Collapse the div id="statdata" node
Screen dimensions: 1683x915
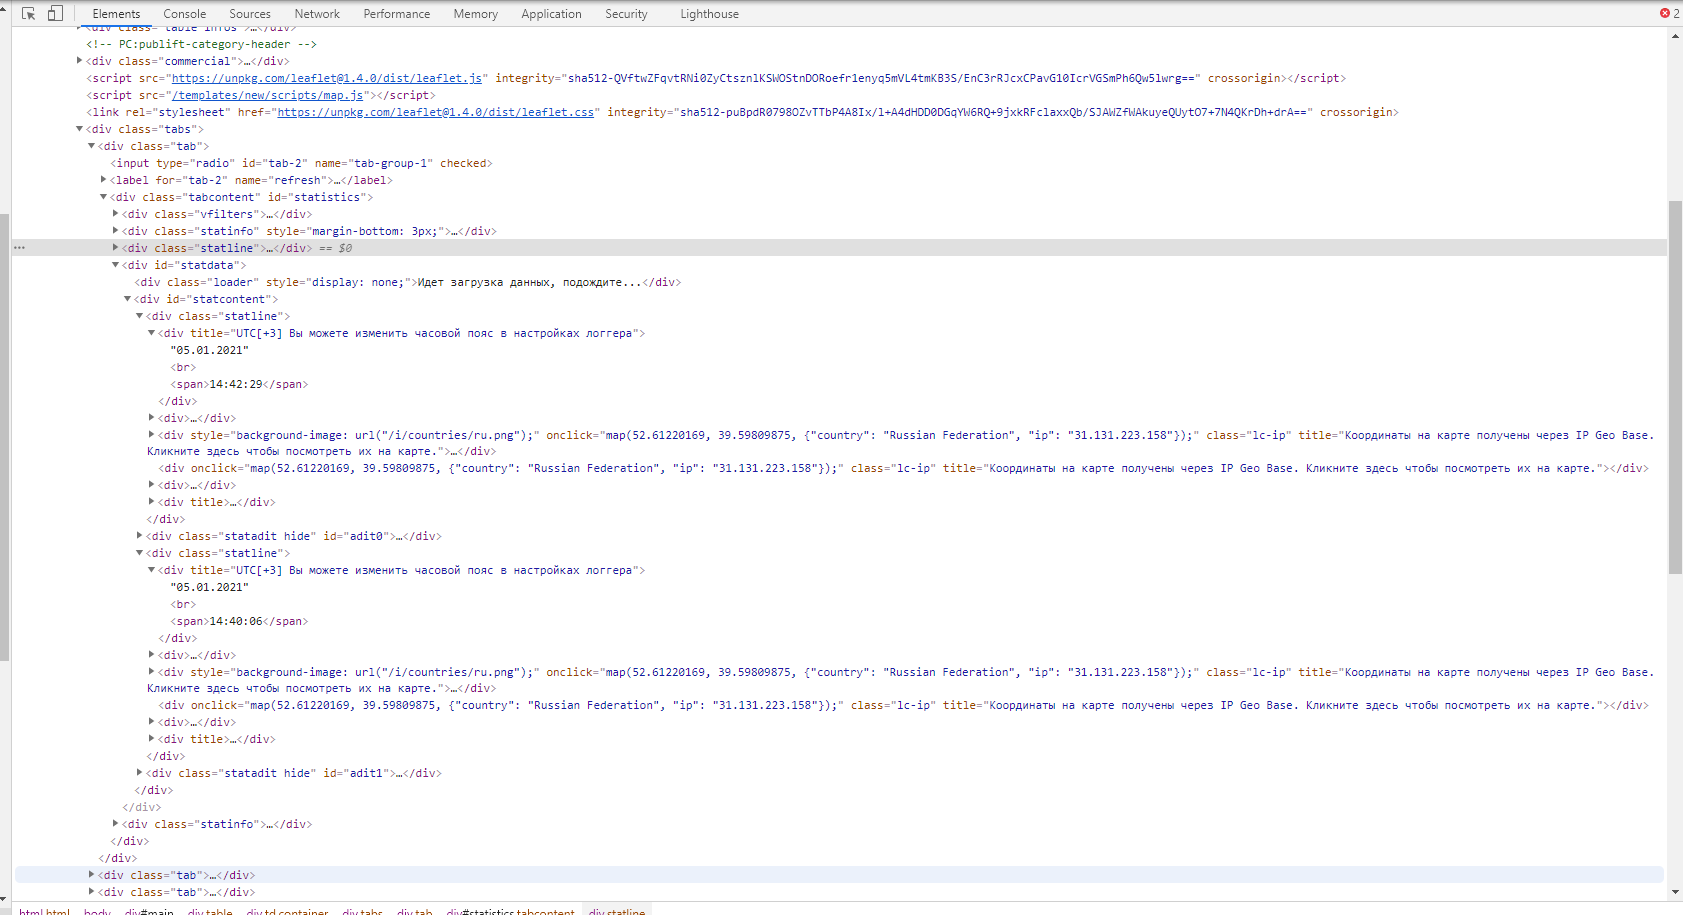click(x=116, y=265)
